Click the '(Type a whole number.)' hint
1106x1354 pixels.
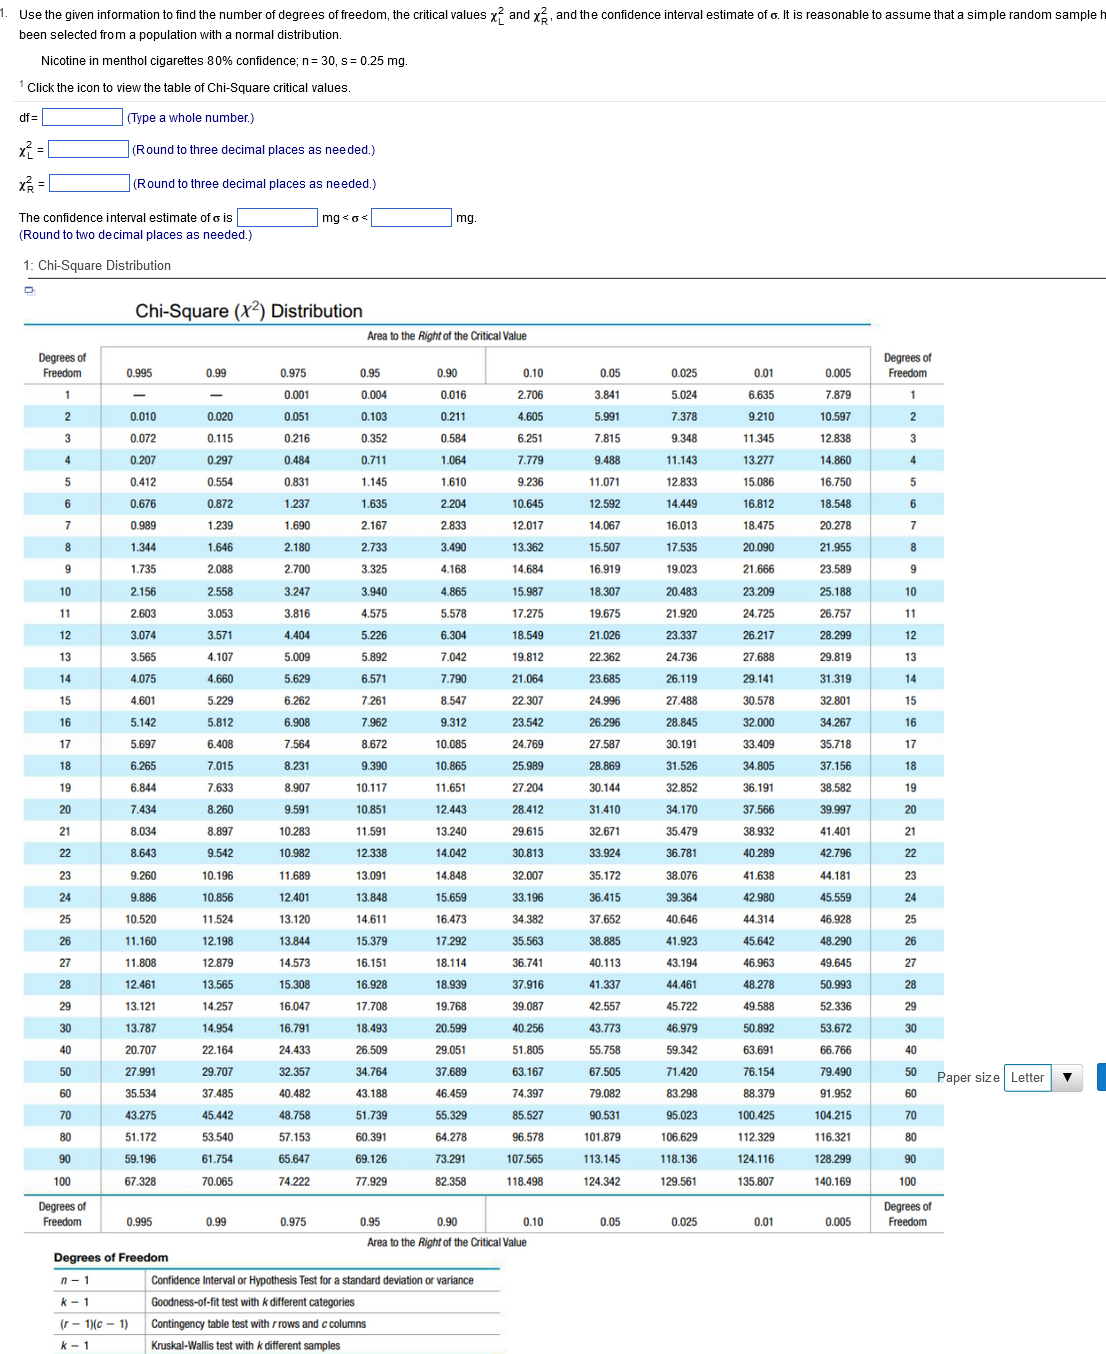click(190, 118)
